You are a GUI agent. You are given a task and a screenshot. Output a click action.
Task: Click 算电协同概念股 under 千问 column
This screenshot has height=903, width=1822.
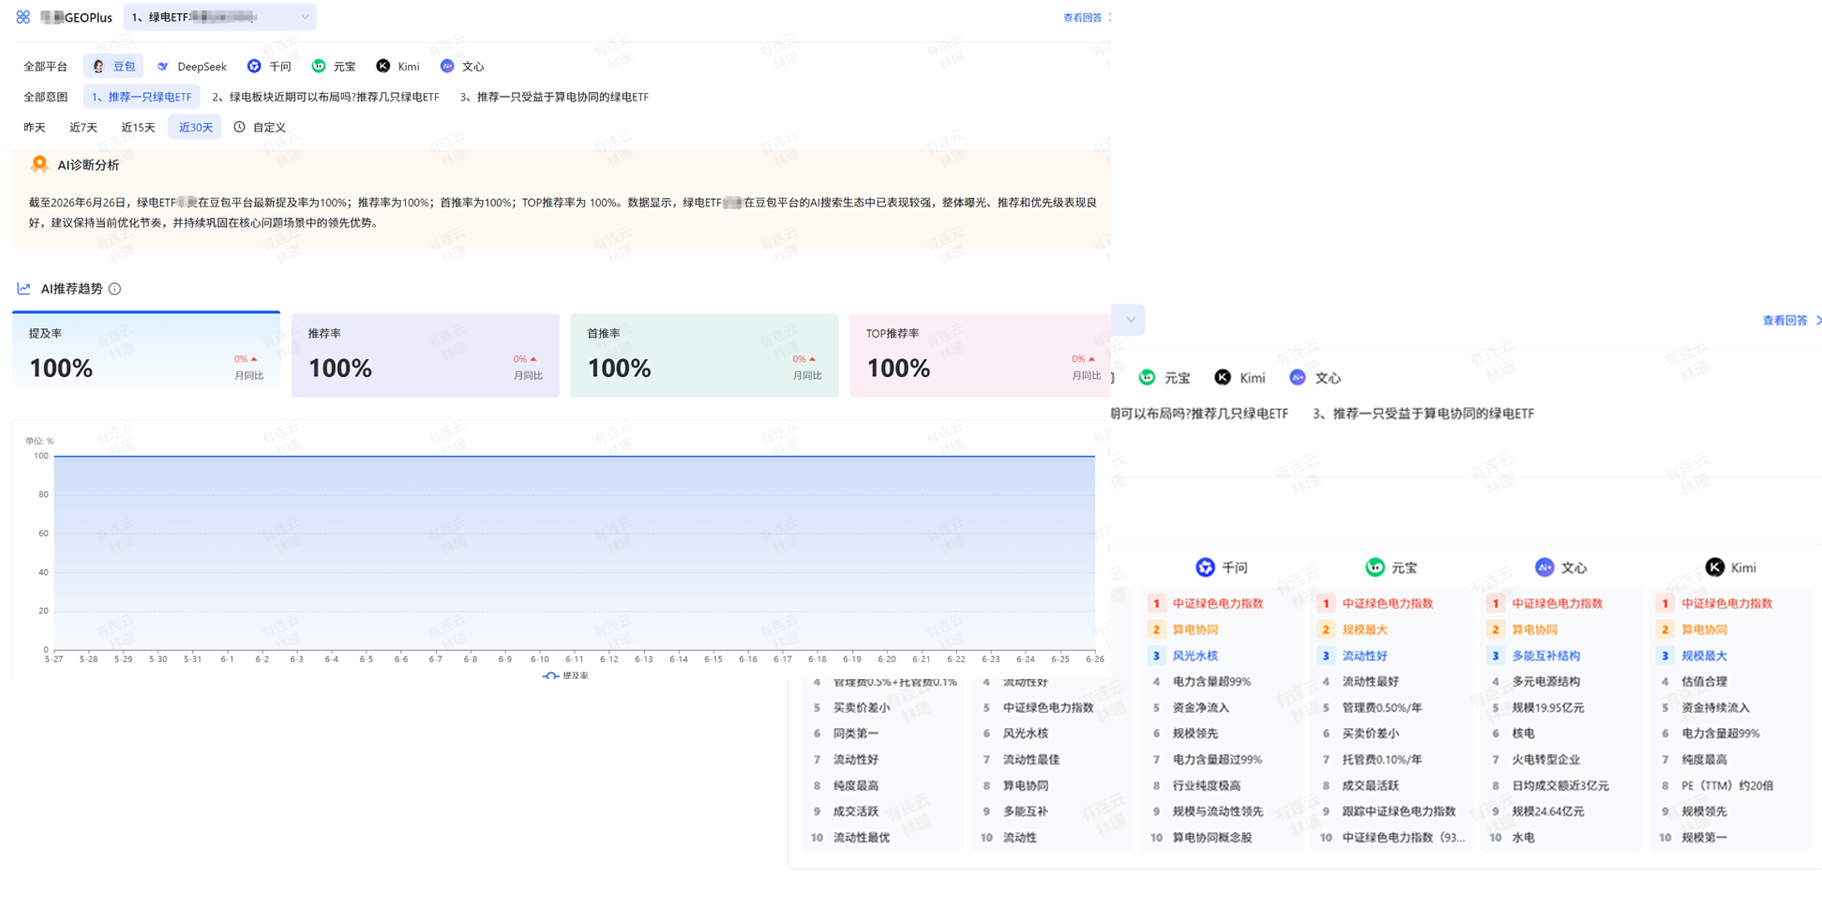click(1212, 837)
